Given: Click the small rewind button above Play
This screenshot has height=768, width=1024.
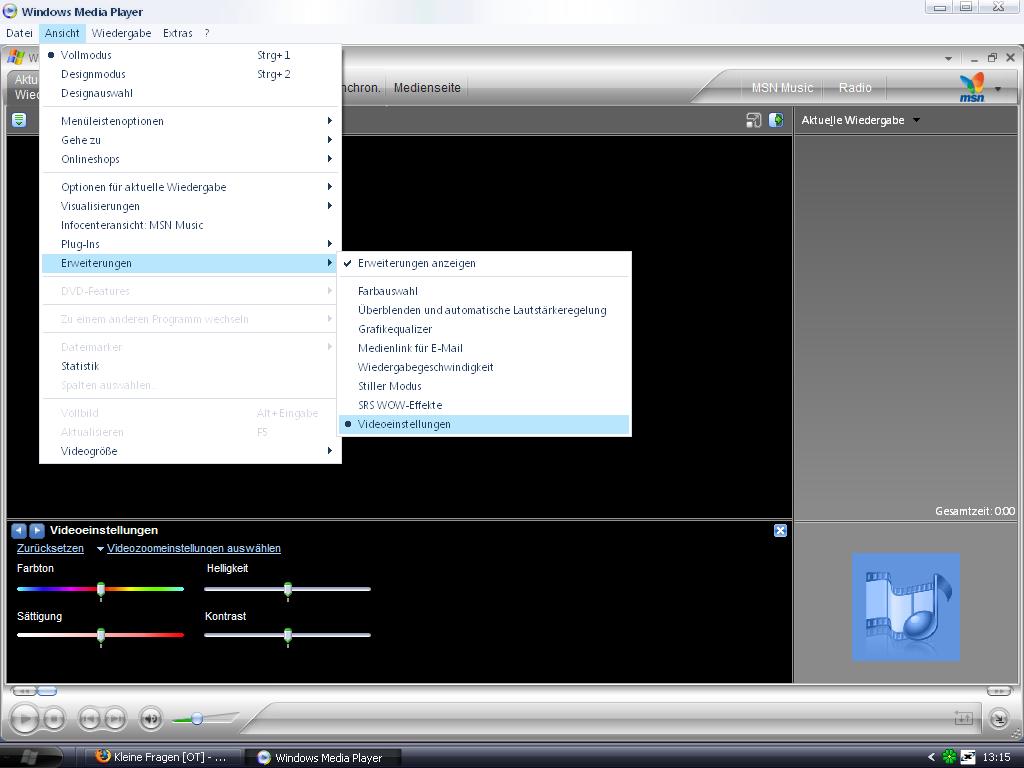Looking at the screenshot, I should coord(24,691).
